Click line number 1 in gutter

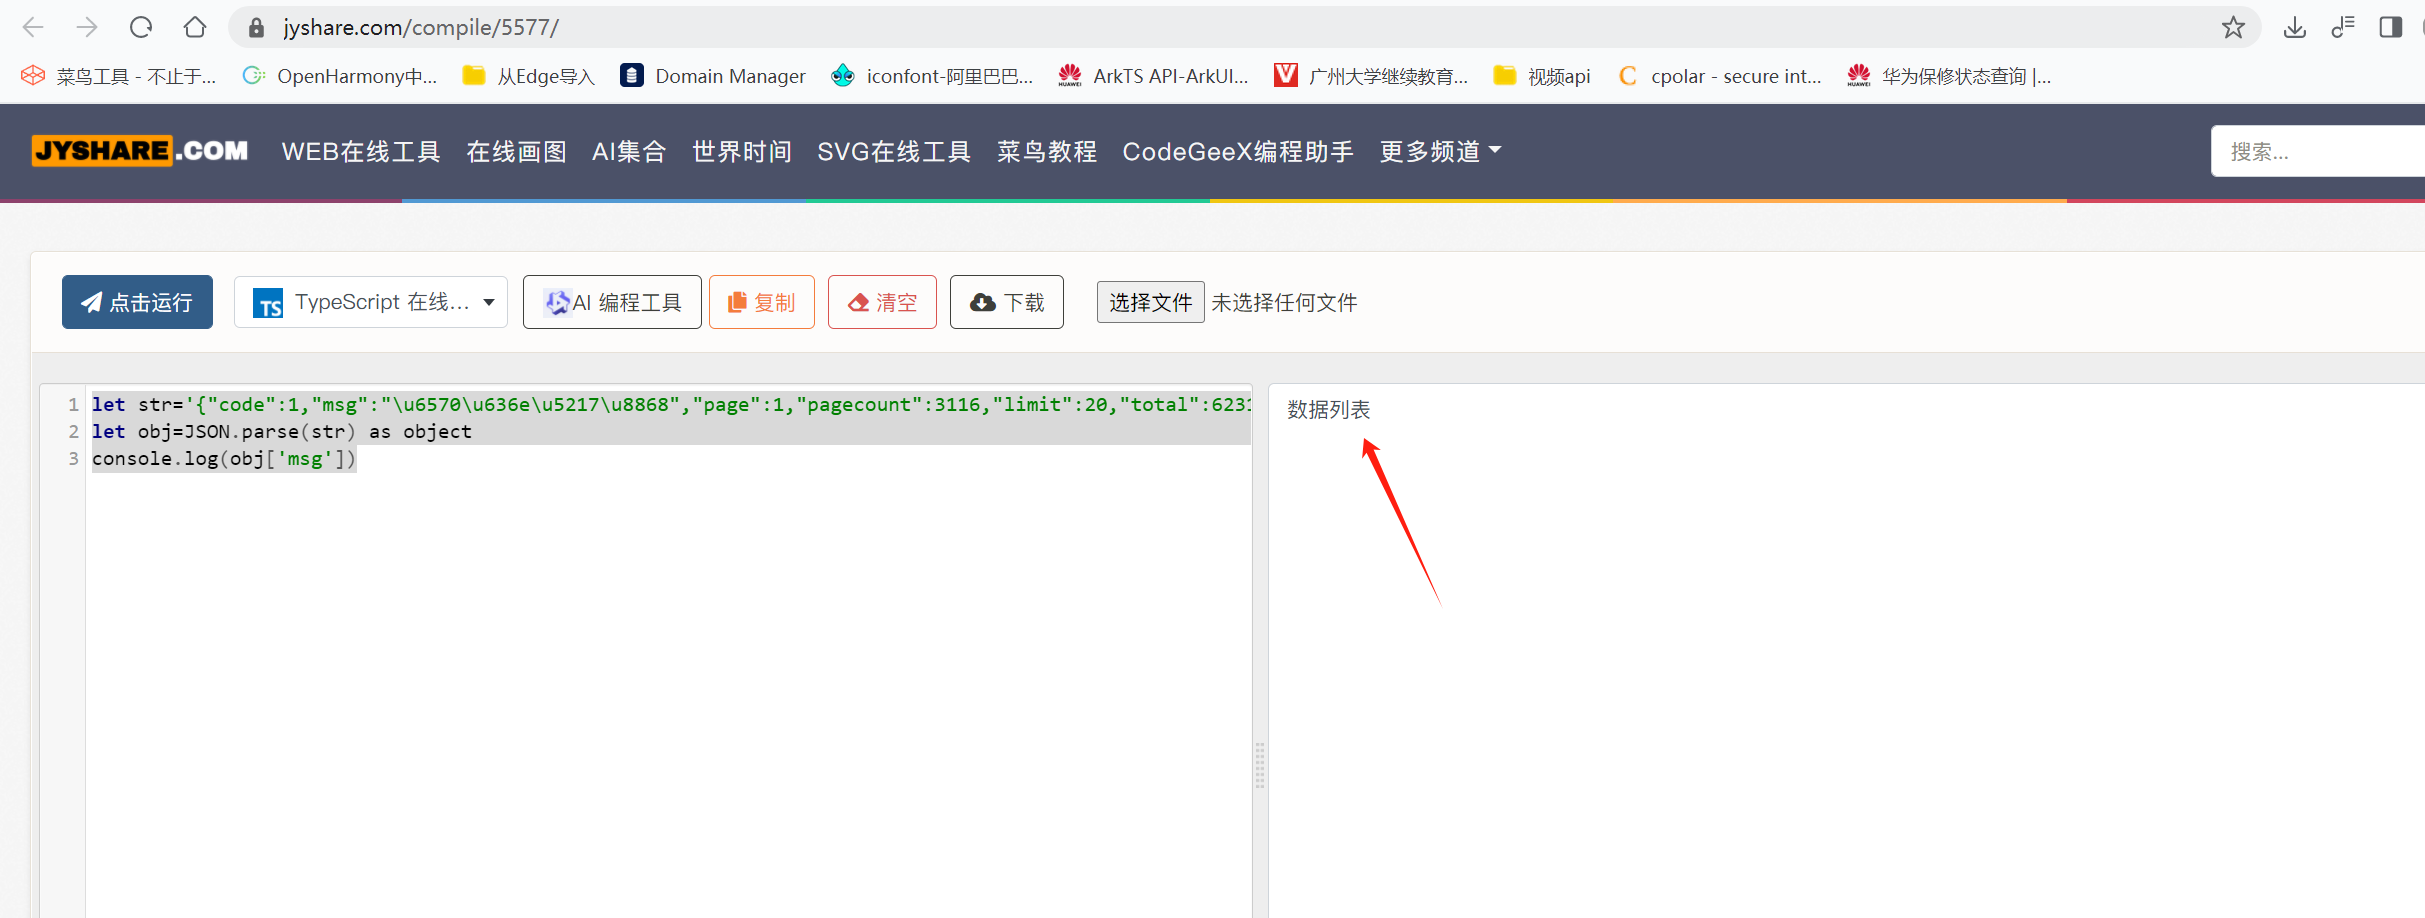tap(73, 404)
